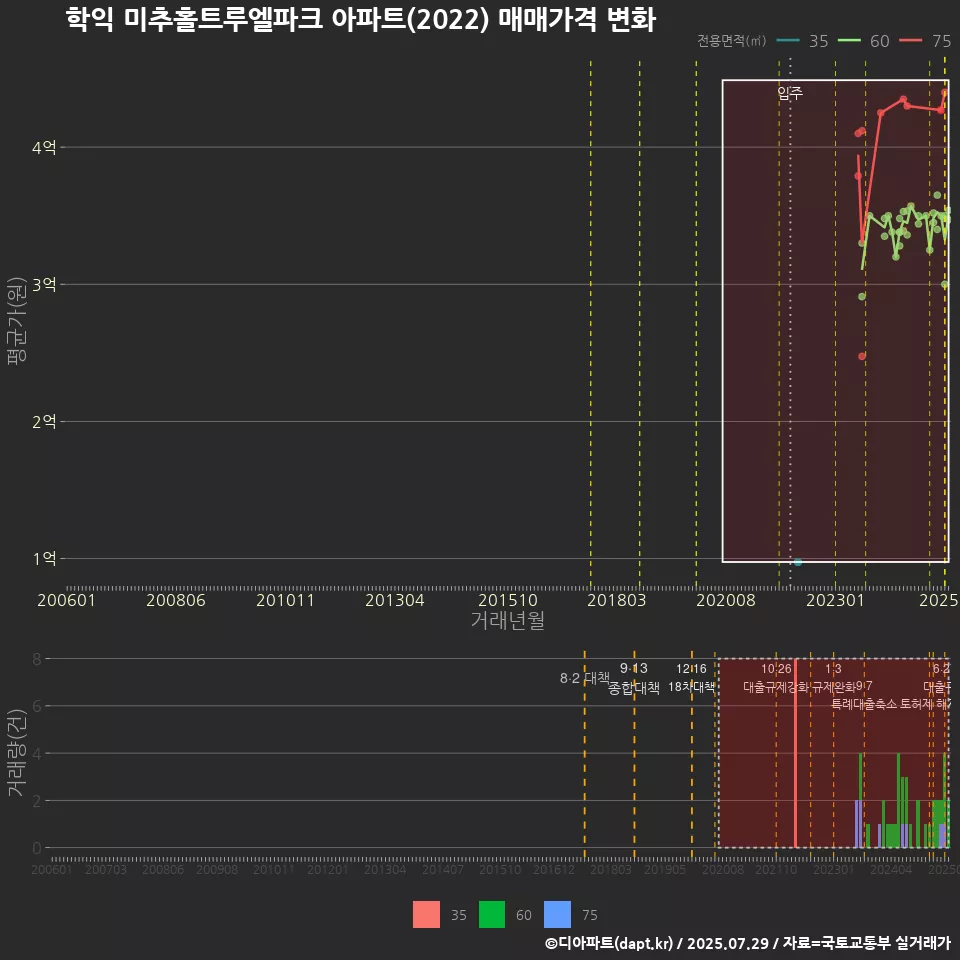Click 201510 tick on the price chart axis
This screenshot has width=960, height=960.
[508, 600]
